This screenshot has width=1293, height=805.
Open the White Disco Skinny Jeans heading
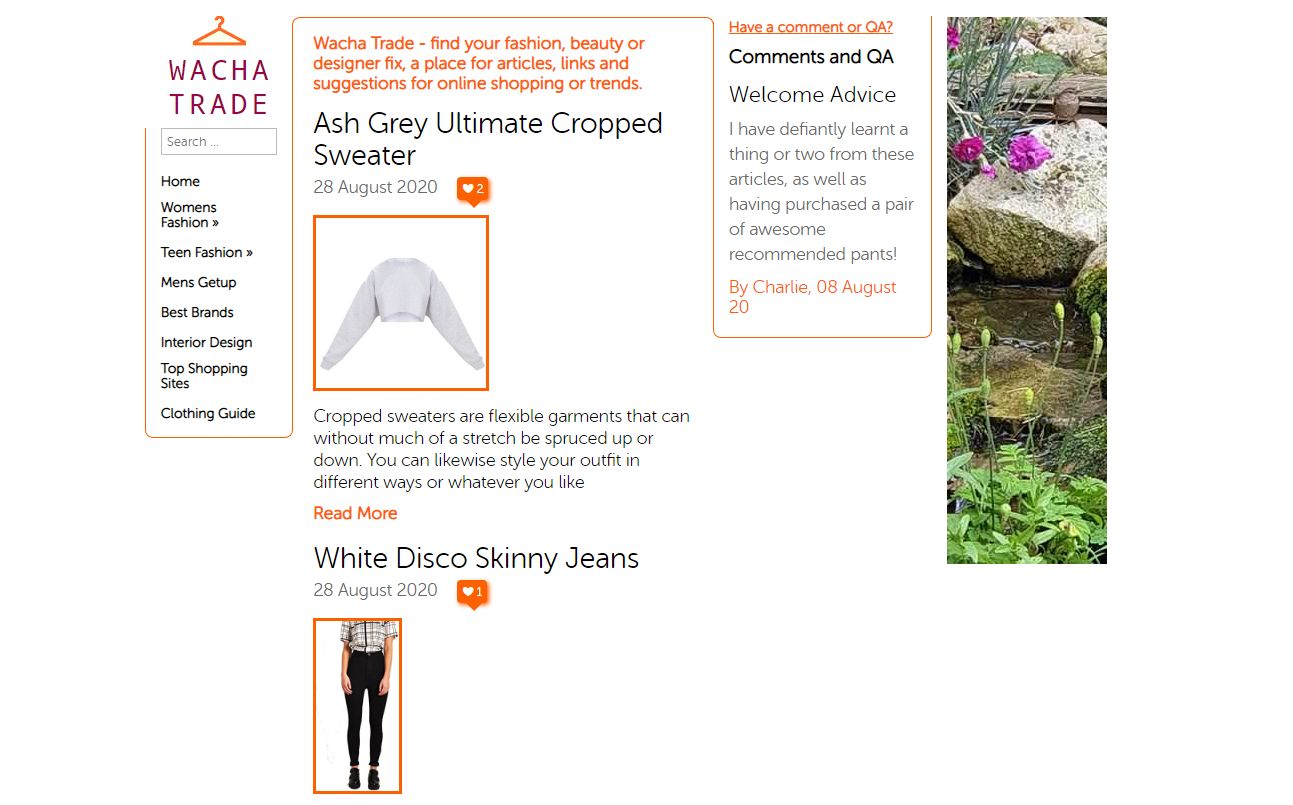476,558
